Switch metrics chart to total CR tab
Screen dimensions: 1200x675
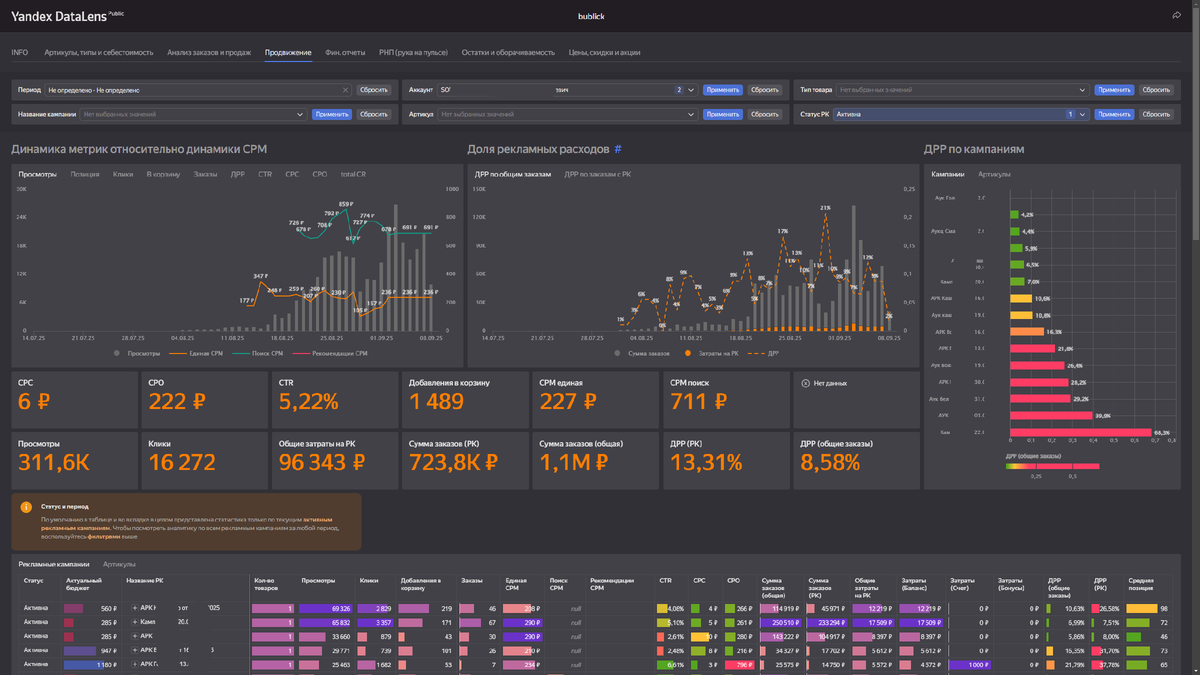click(353, 174)
